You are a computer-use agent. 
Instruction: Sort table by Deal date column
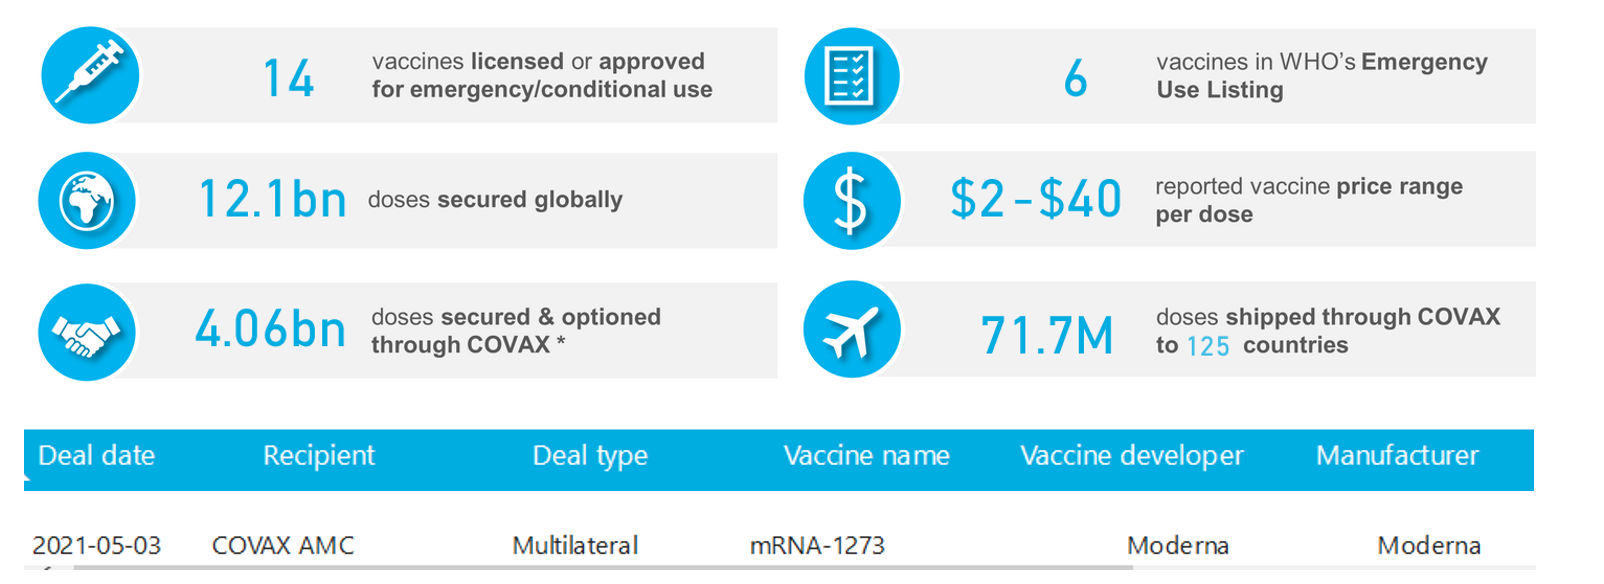click(x=97, y=456)
